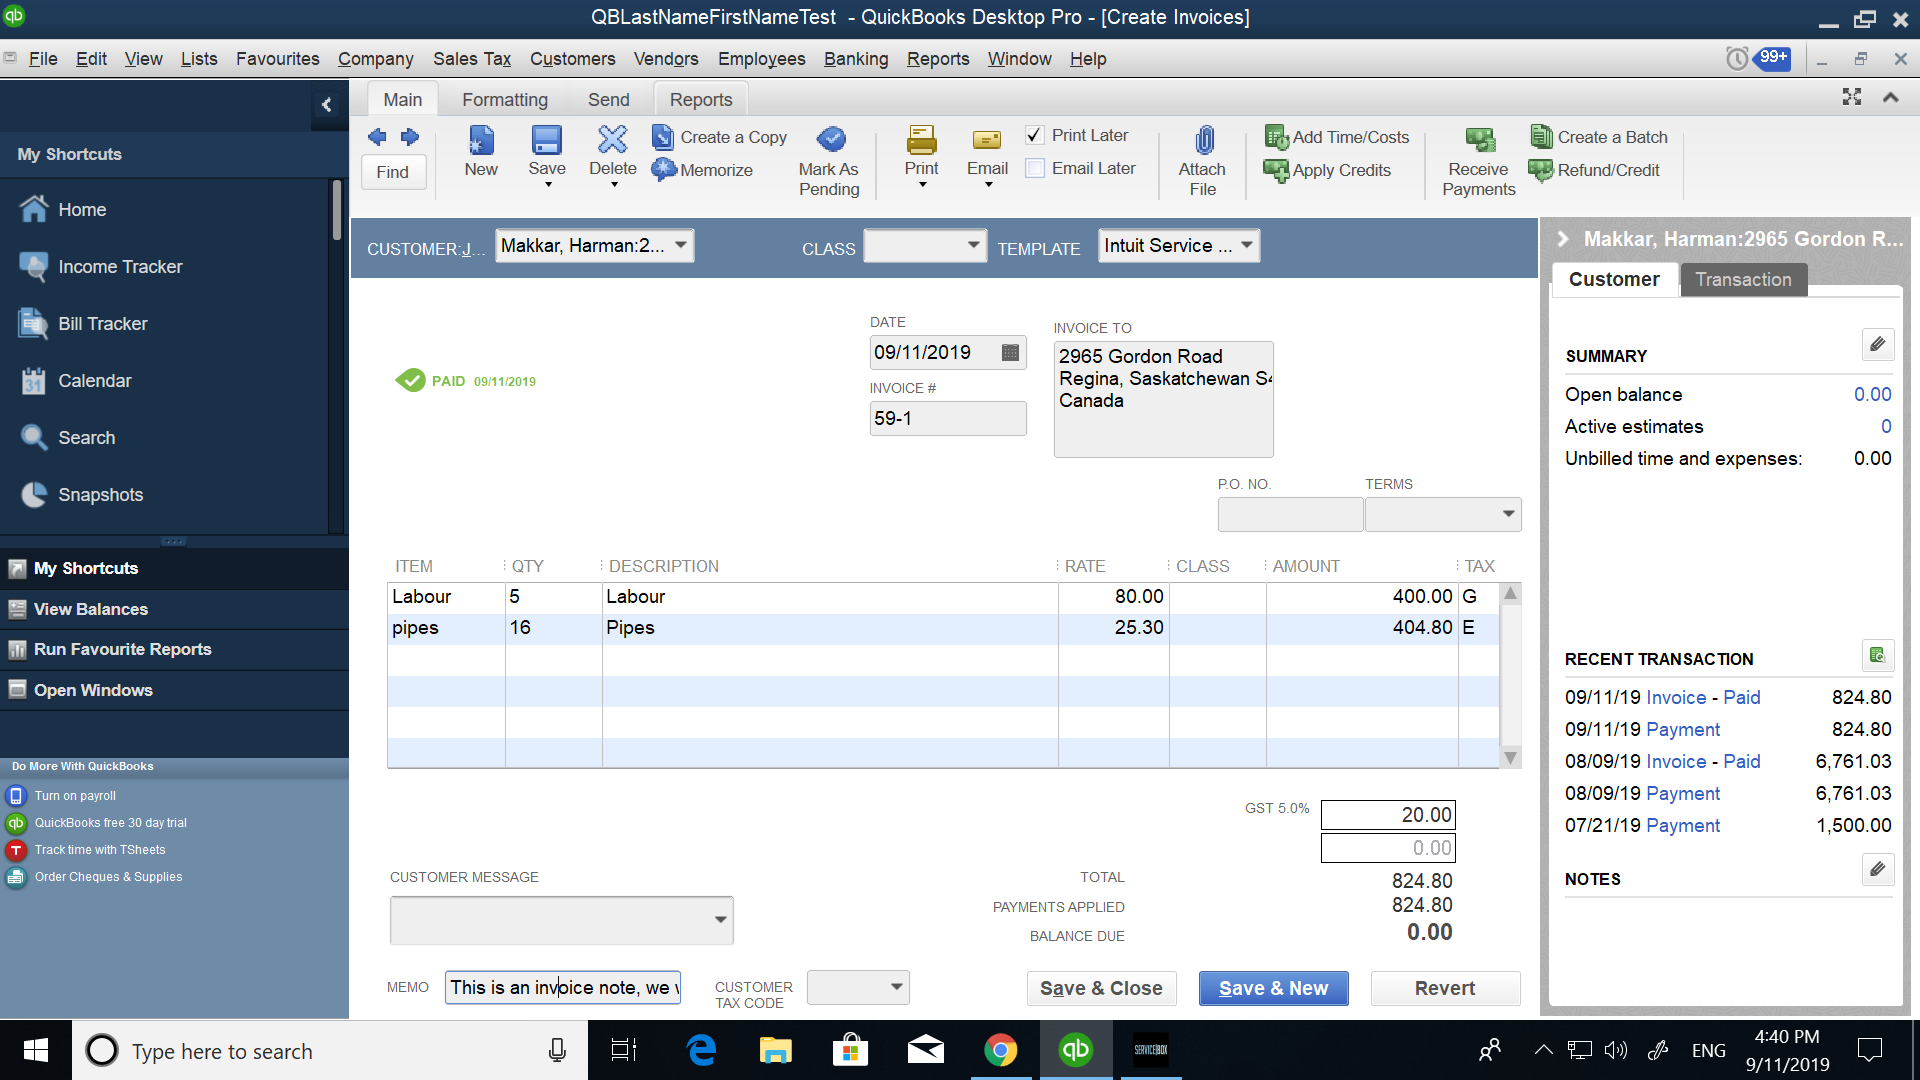Open Income Tracker in sidebar
The width and height of the screenshot is (1920, 1080).
coord(120,267)
